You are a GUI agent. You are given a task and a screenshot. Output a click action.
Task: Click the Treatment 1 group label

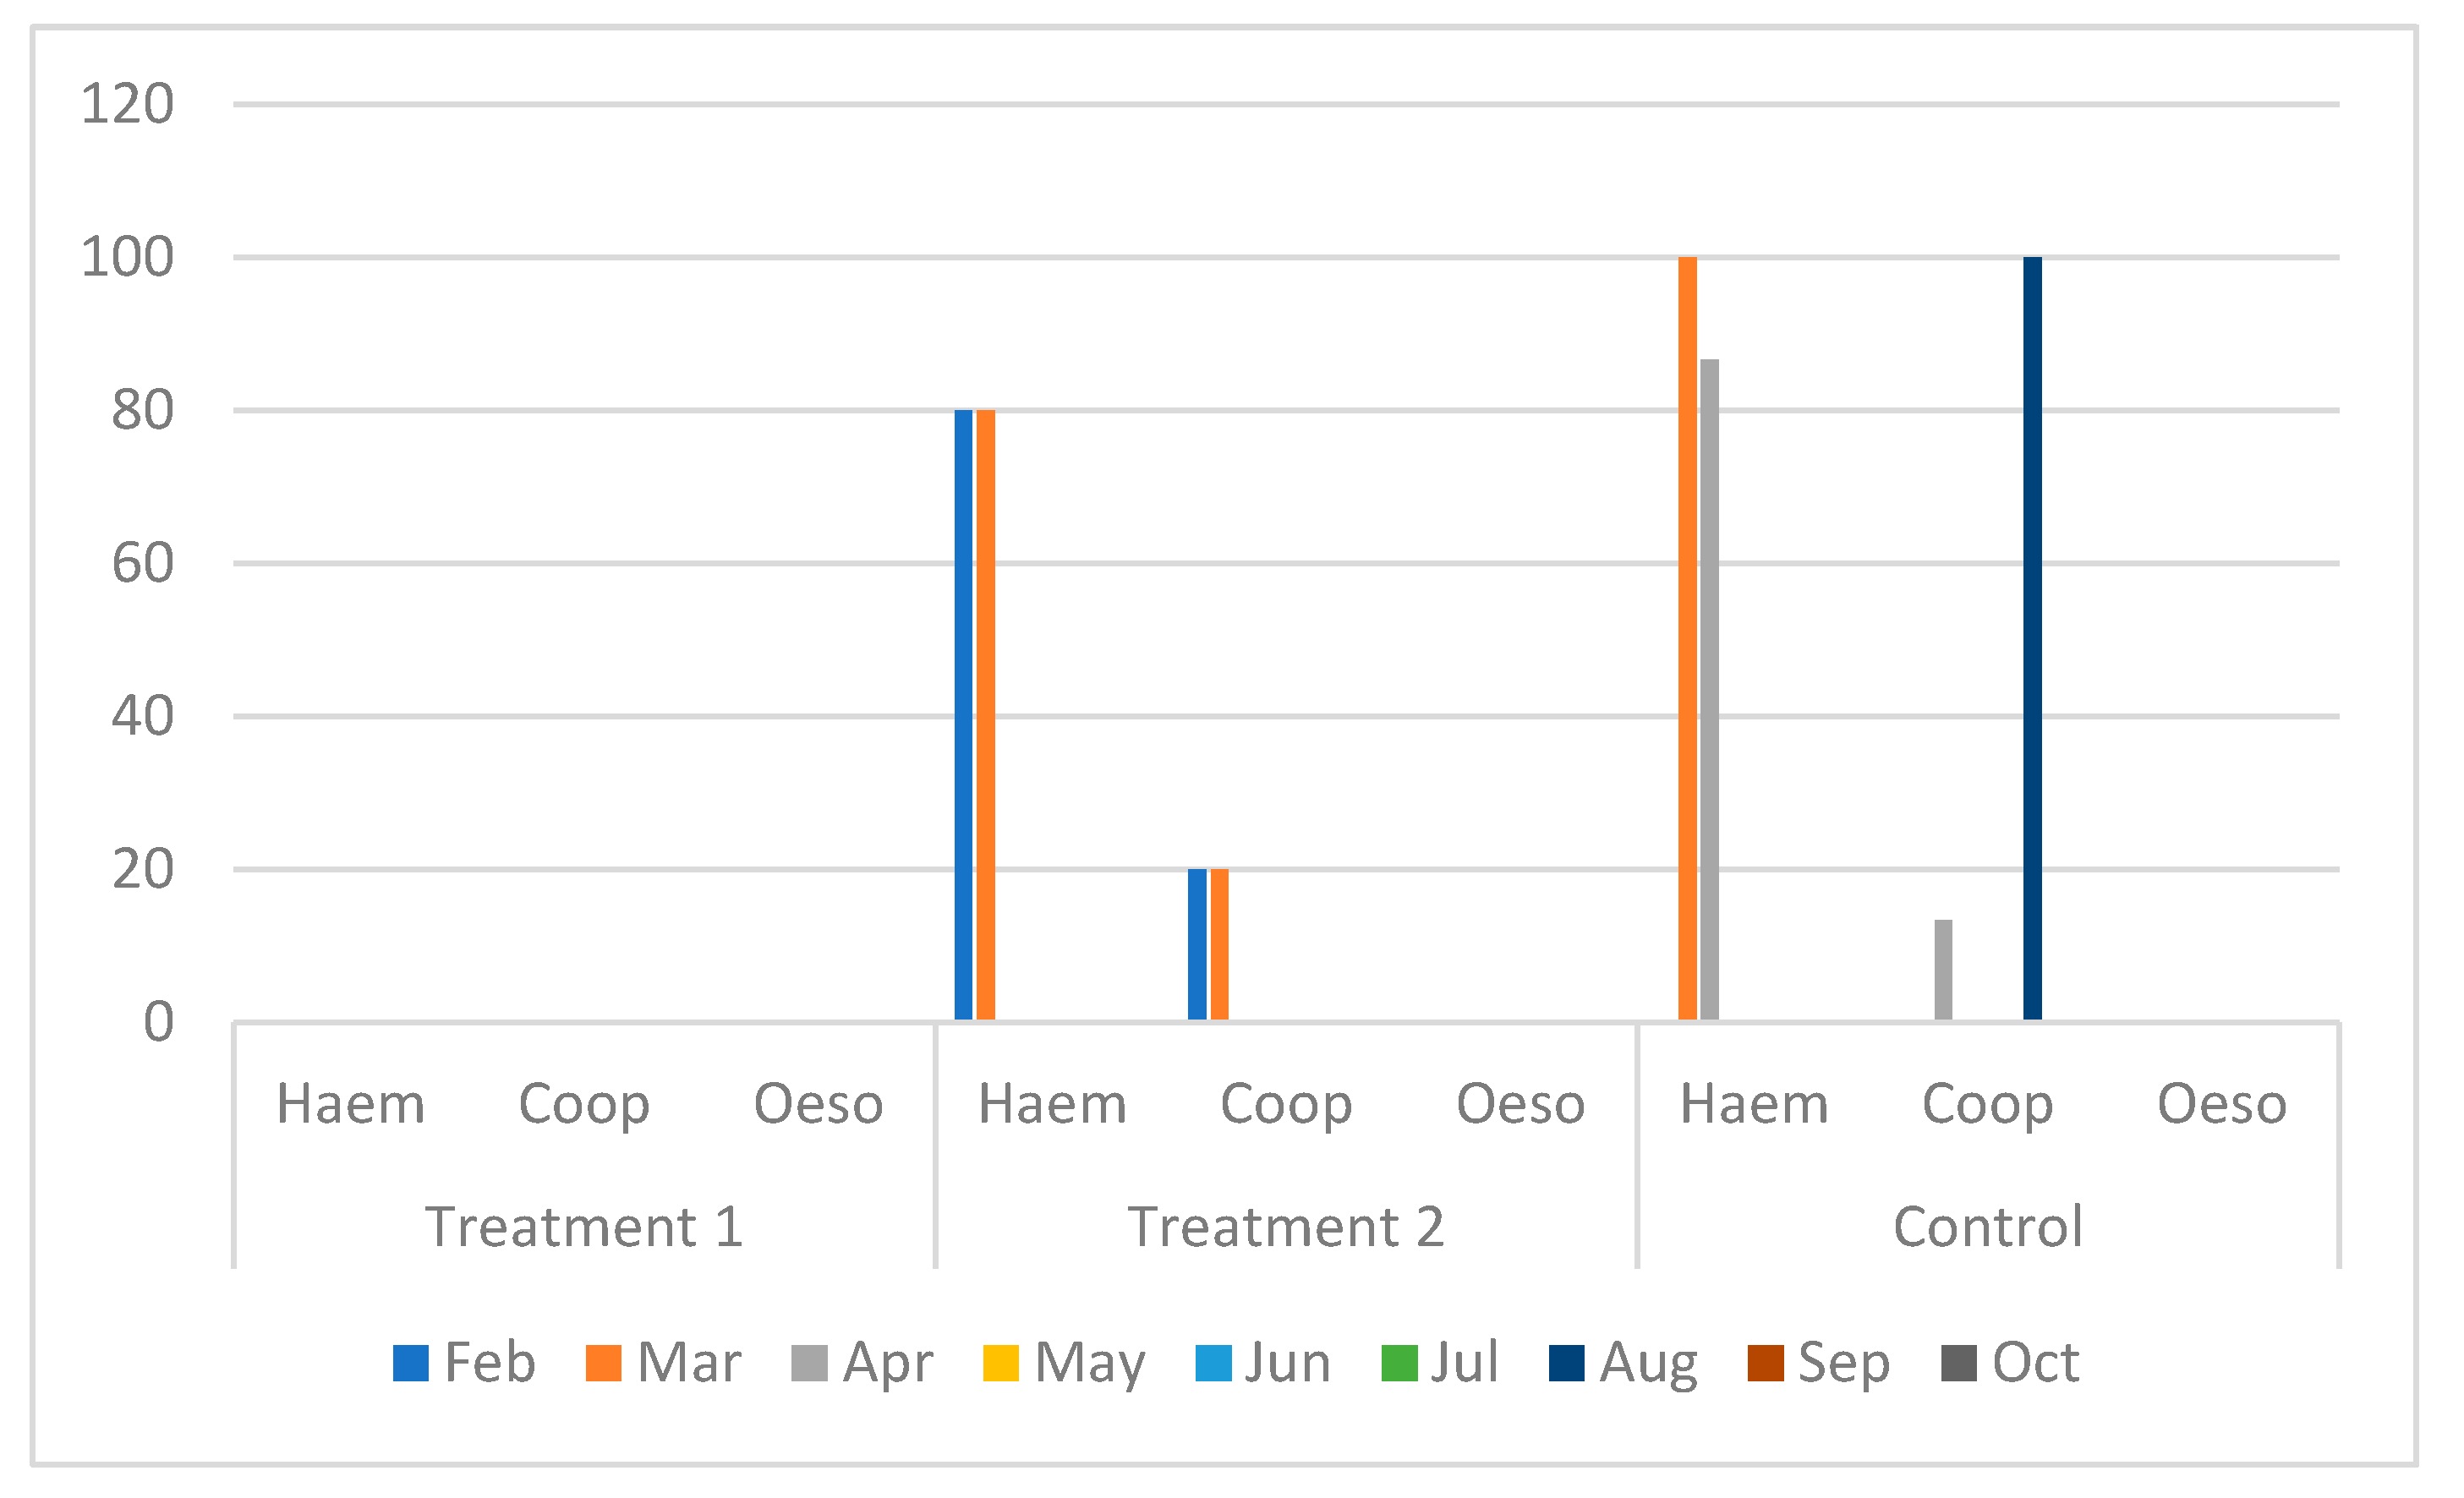point(584,1227)
